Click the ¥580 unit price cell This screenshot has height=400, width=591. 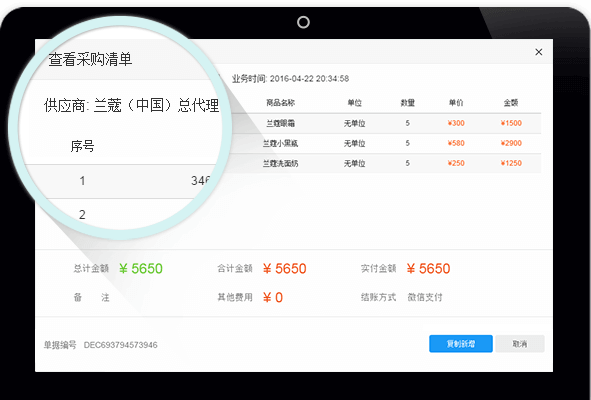(x=456, y=143)
